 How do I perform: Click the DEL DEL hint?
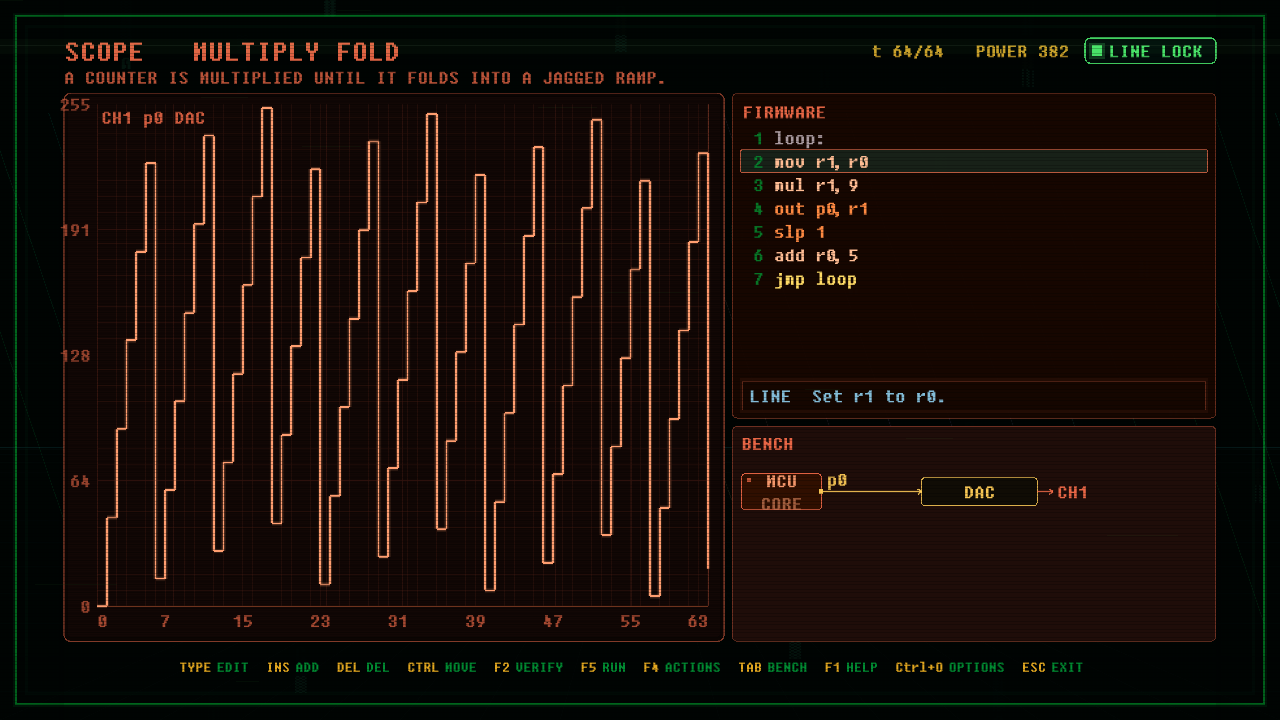pyautogui.click(x=363, y=667)
